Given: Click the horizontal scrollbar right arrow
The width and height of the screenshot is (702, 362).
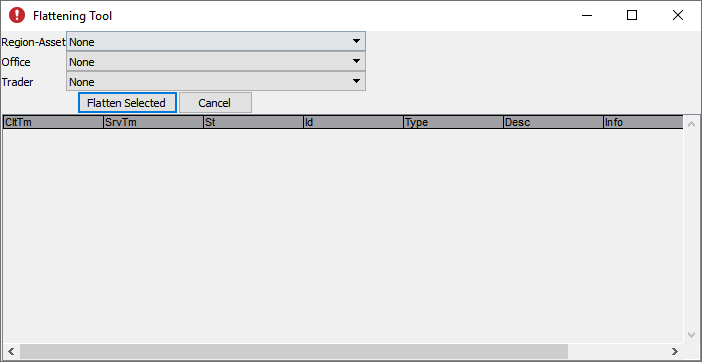Looking at the screenshot, I should click(675, 351).
